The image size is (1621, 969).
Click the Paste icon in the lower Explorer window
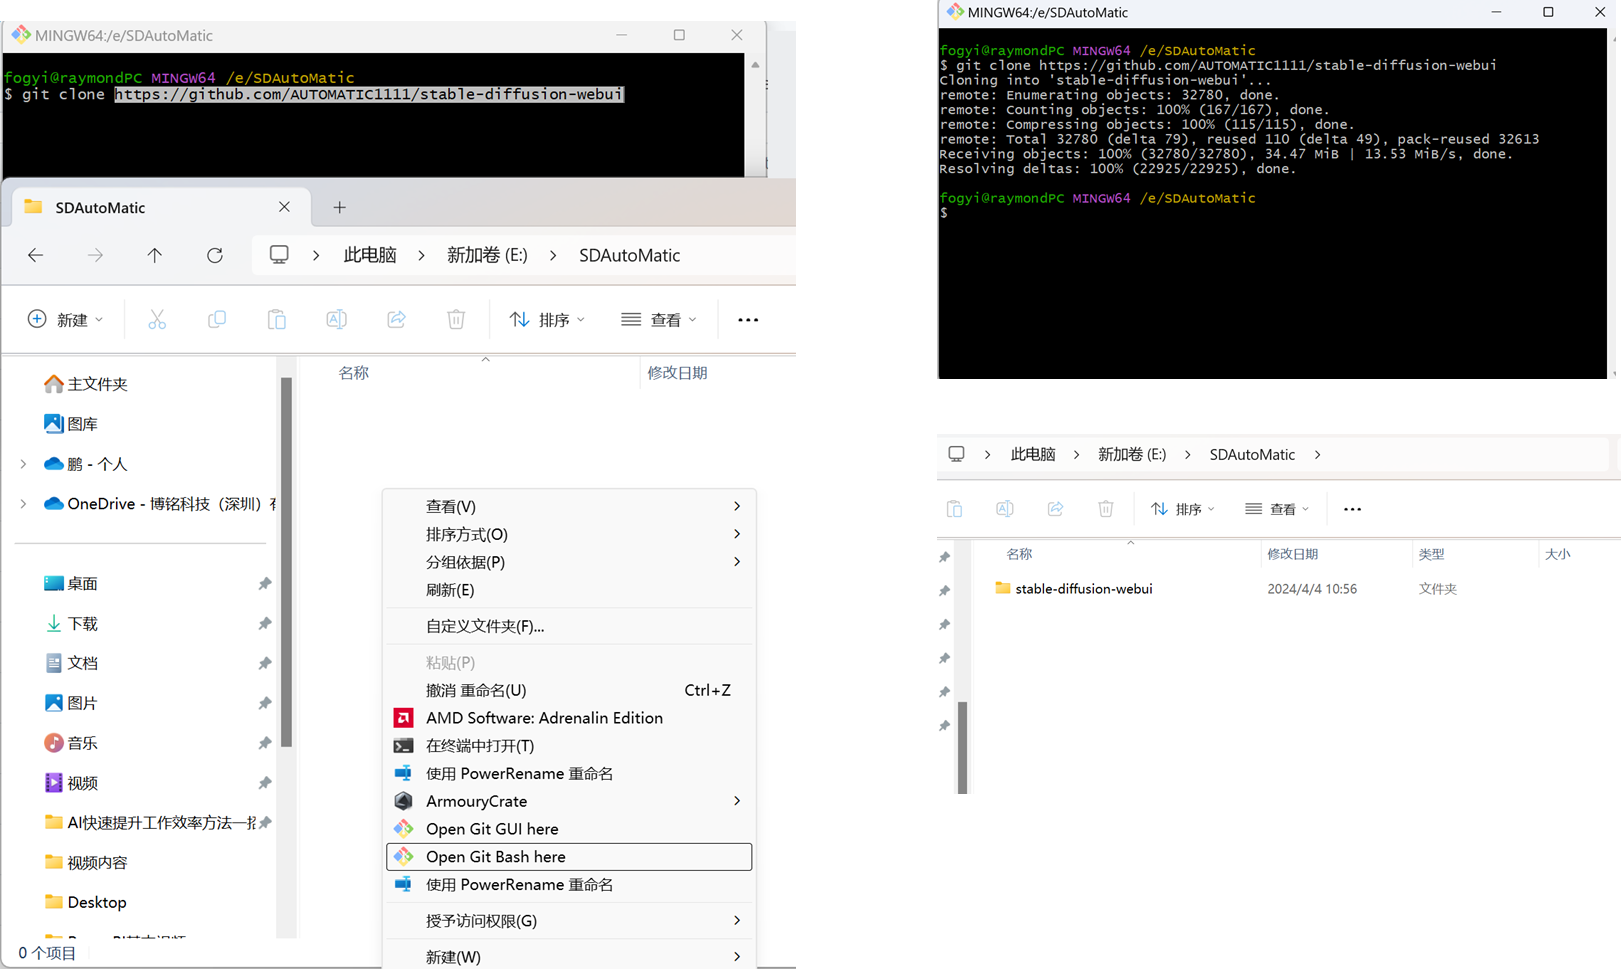point(955,509)
